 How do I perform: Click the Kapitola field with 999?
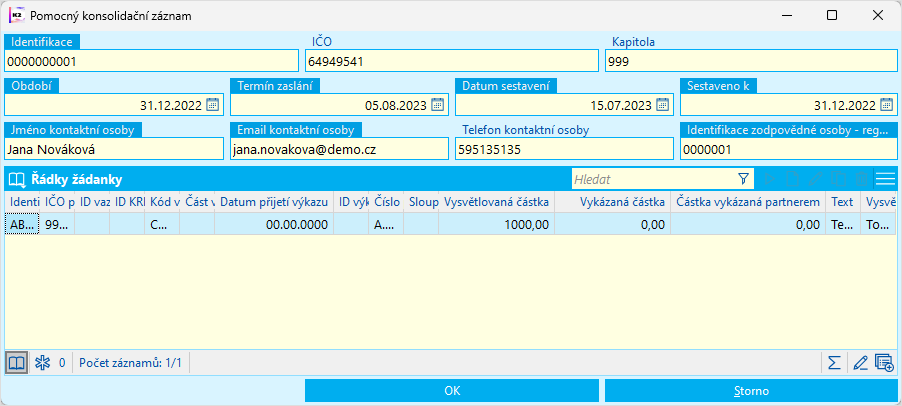point(751,60)
